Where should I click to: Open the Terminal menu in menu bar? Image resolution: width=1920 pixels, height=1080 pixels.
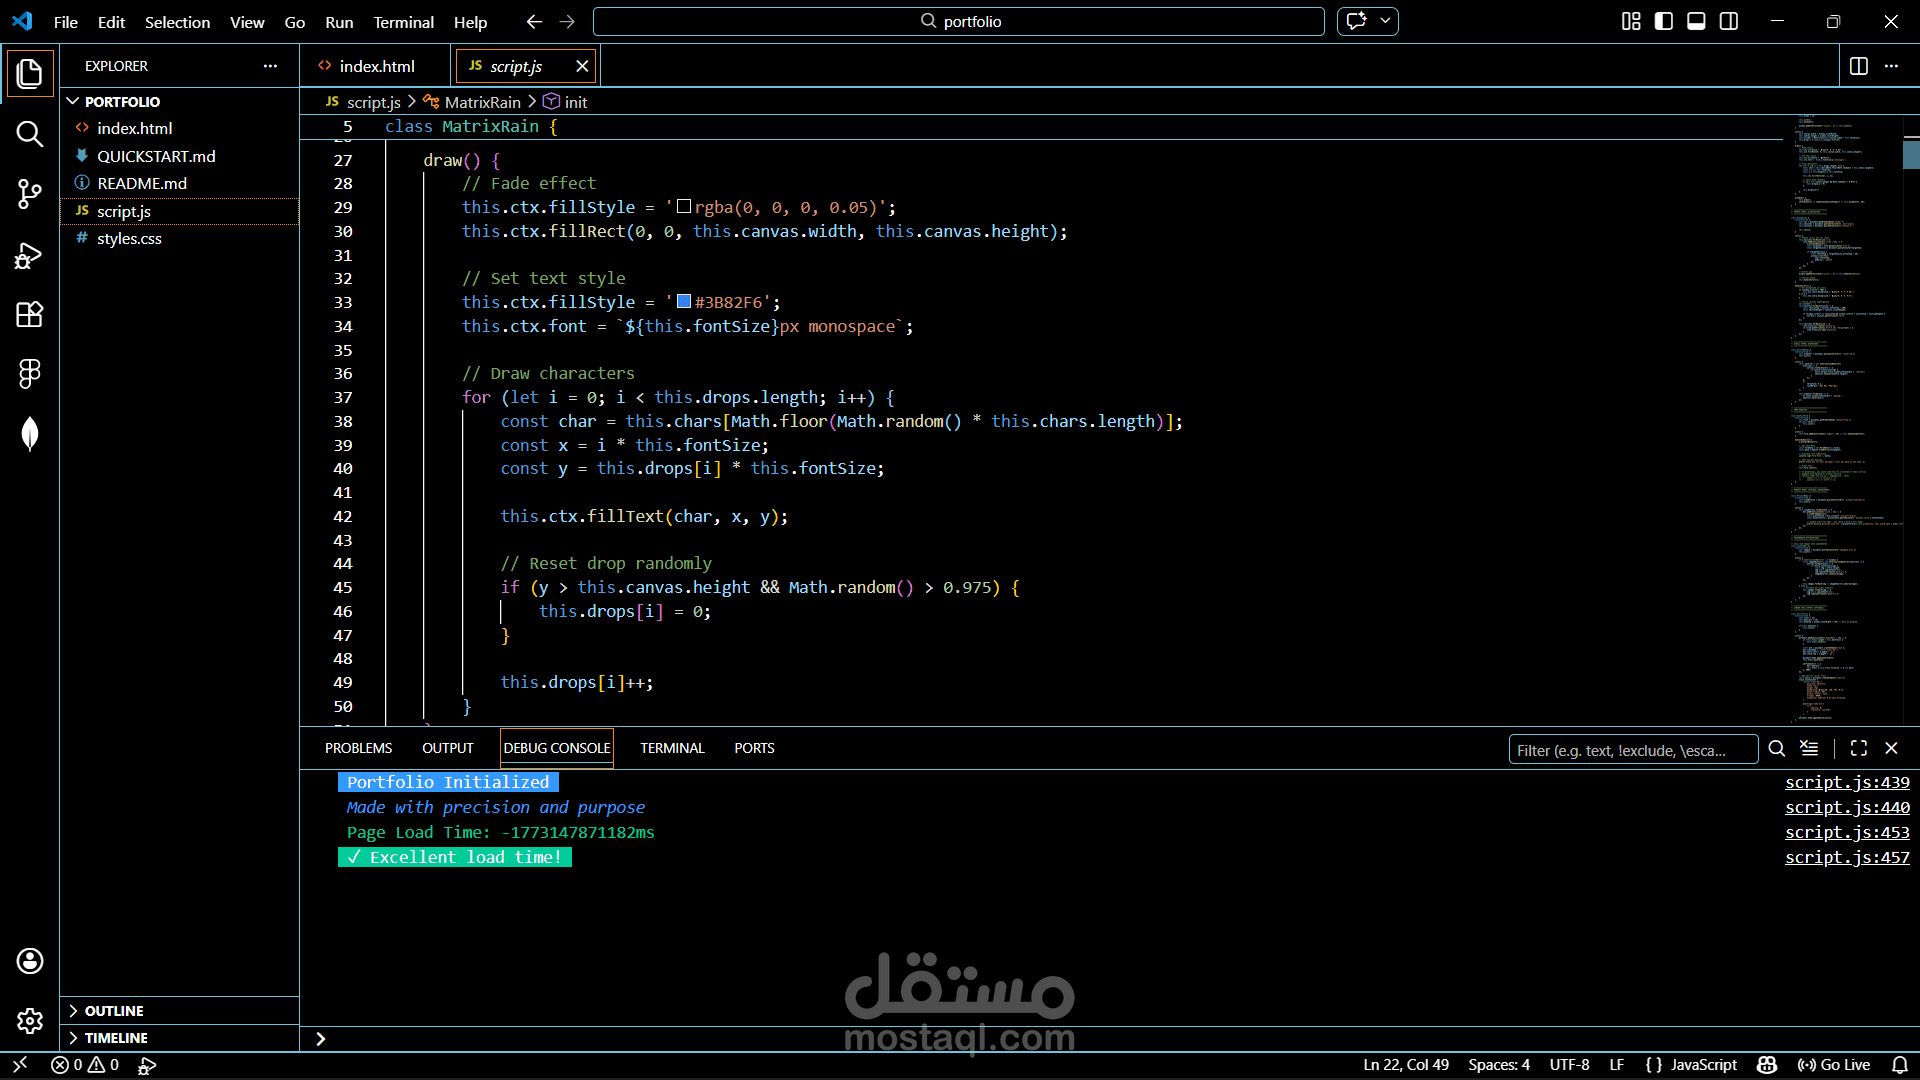click(403, 22)
